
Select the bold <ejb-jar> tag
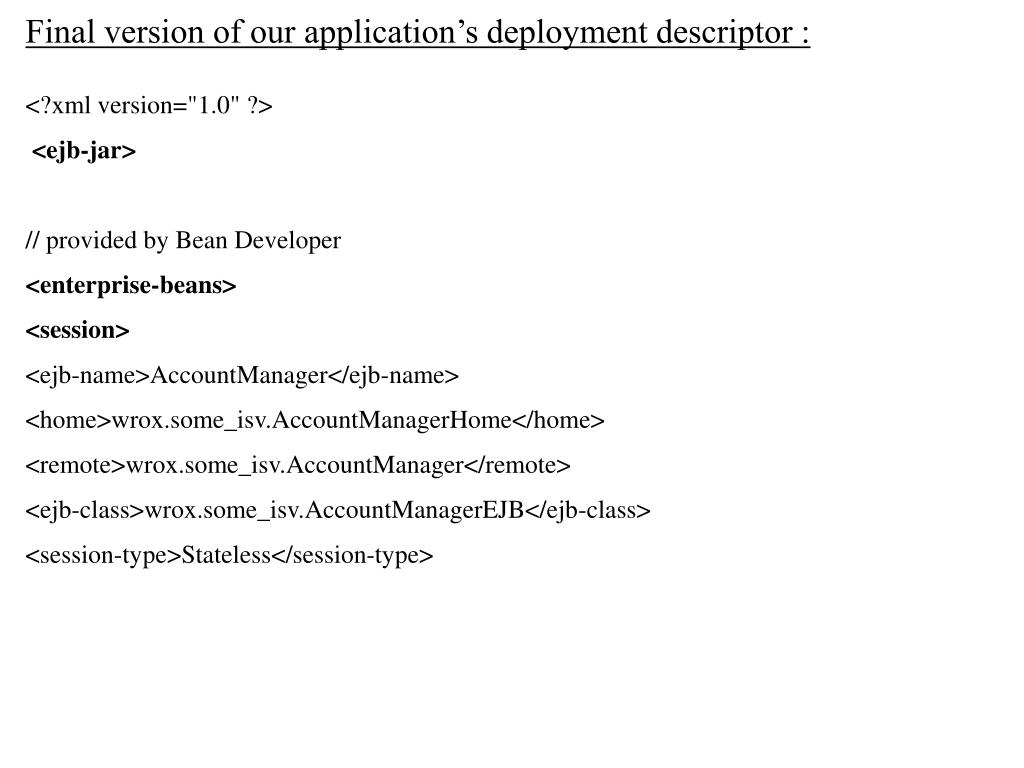[84, 151]
